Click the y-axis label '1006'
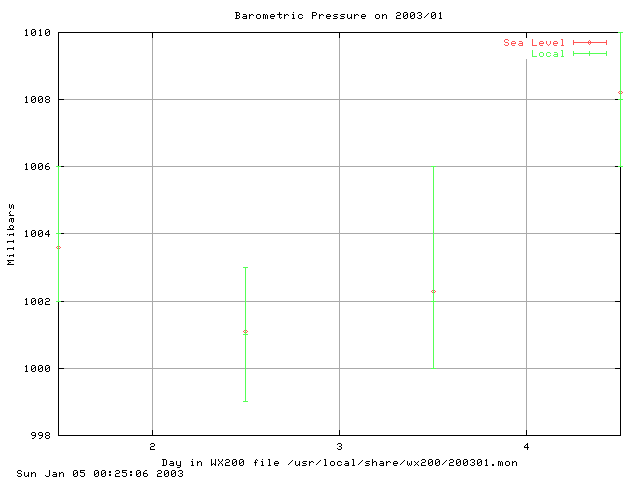640x480 pixels. click(37, 167)
